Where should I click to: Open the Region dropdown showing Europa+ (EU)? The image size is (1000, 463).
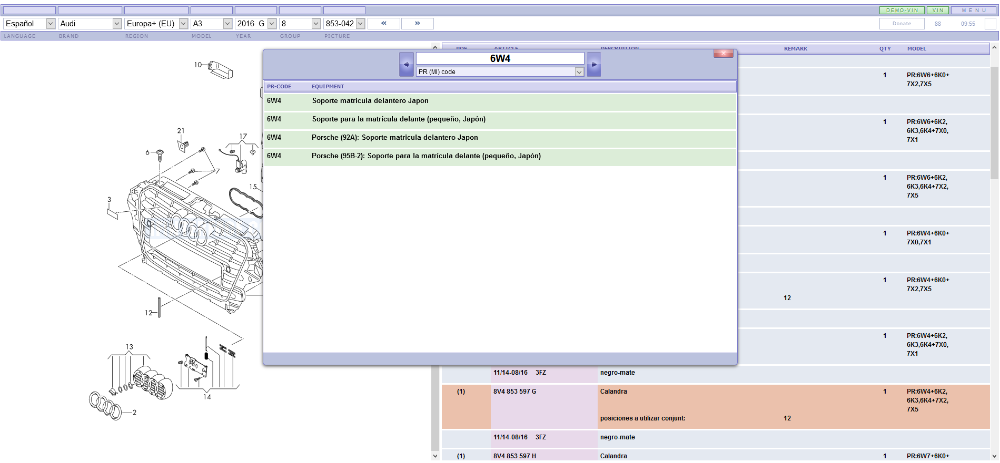coord(156,23)
